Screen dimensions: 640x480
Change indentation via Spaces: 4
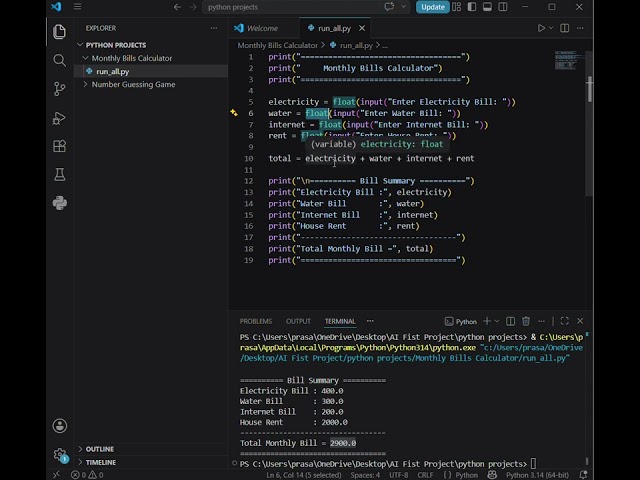tap(365, 475)
